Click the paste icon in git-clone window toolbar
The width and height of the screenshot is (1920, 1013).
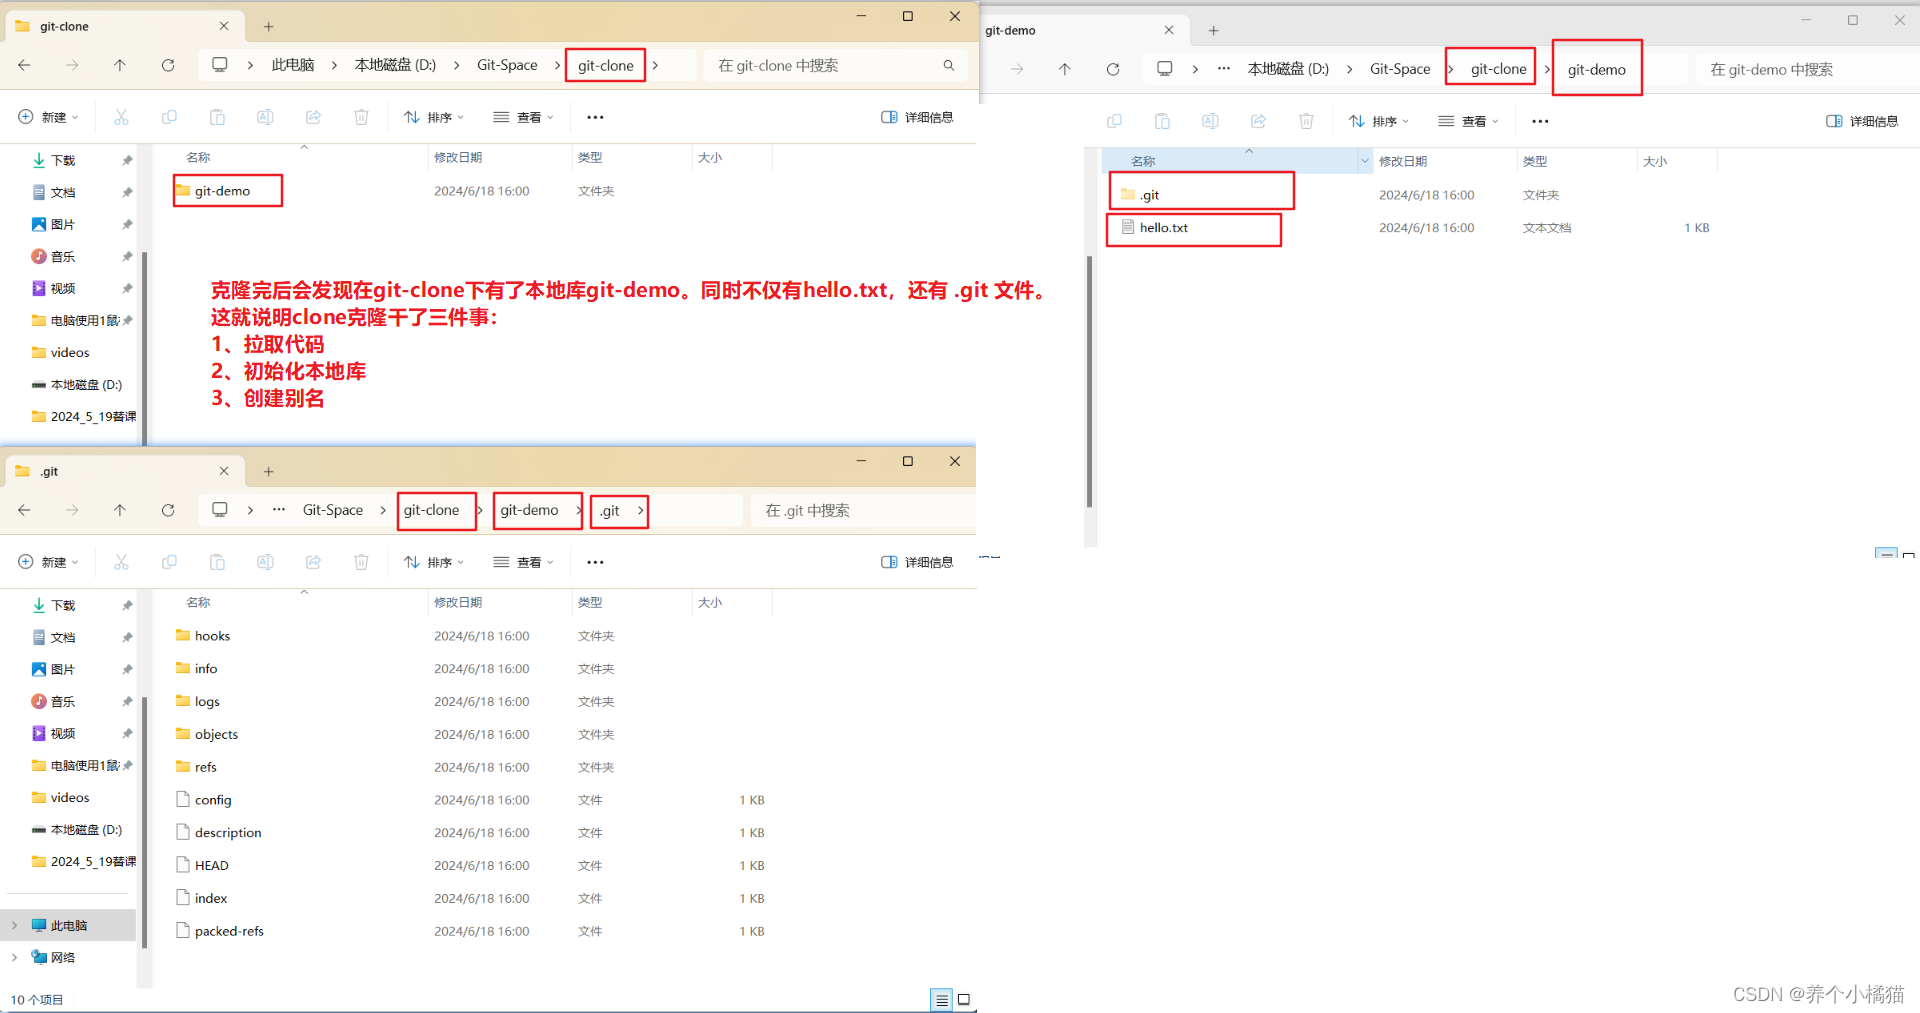click(217, 117)
